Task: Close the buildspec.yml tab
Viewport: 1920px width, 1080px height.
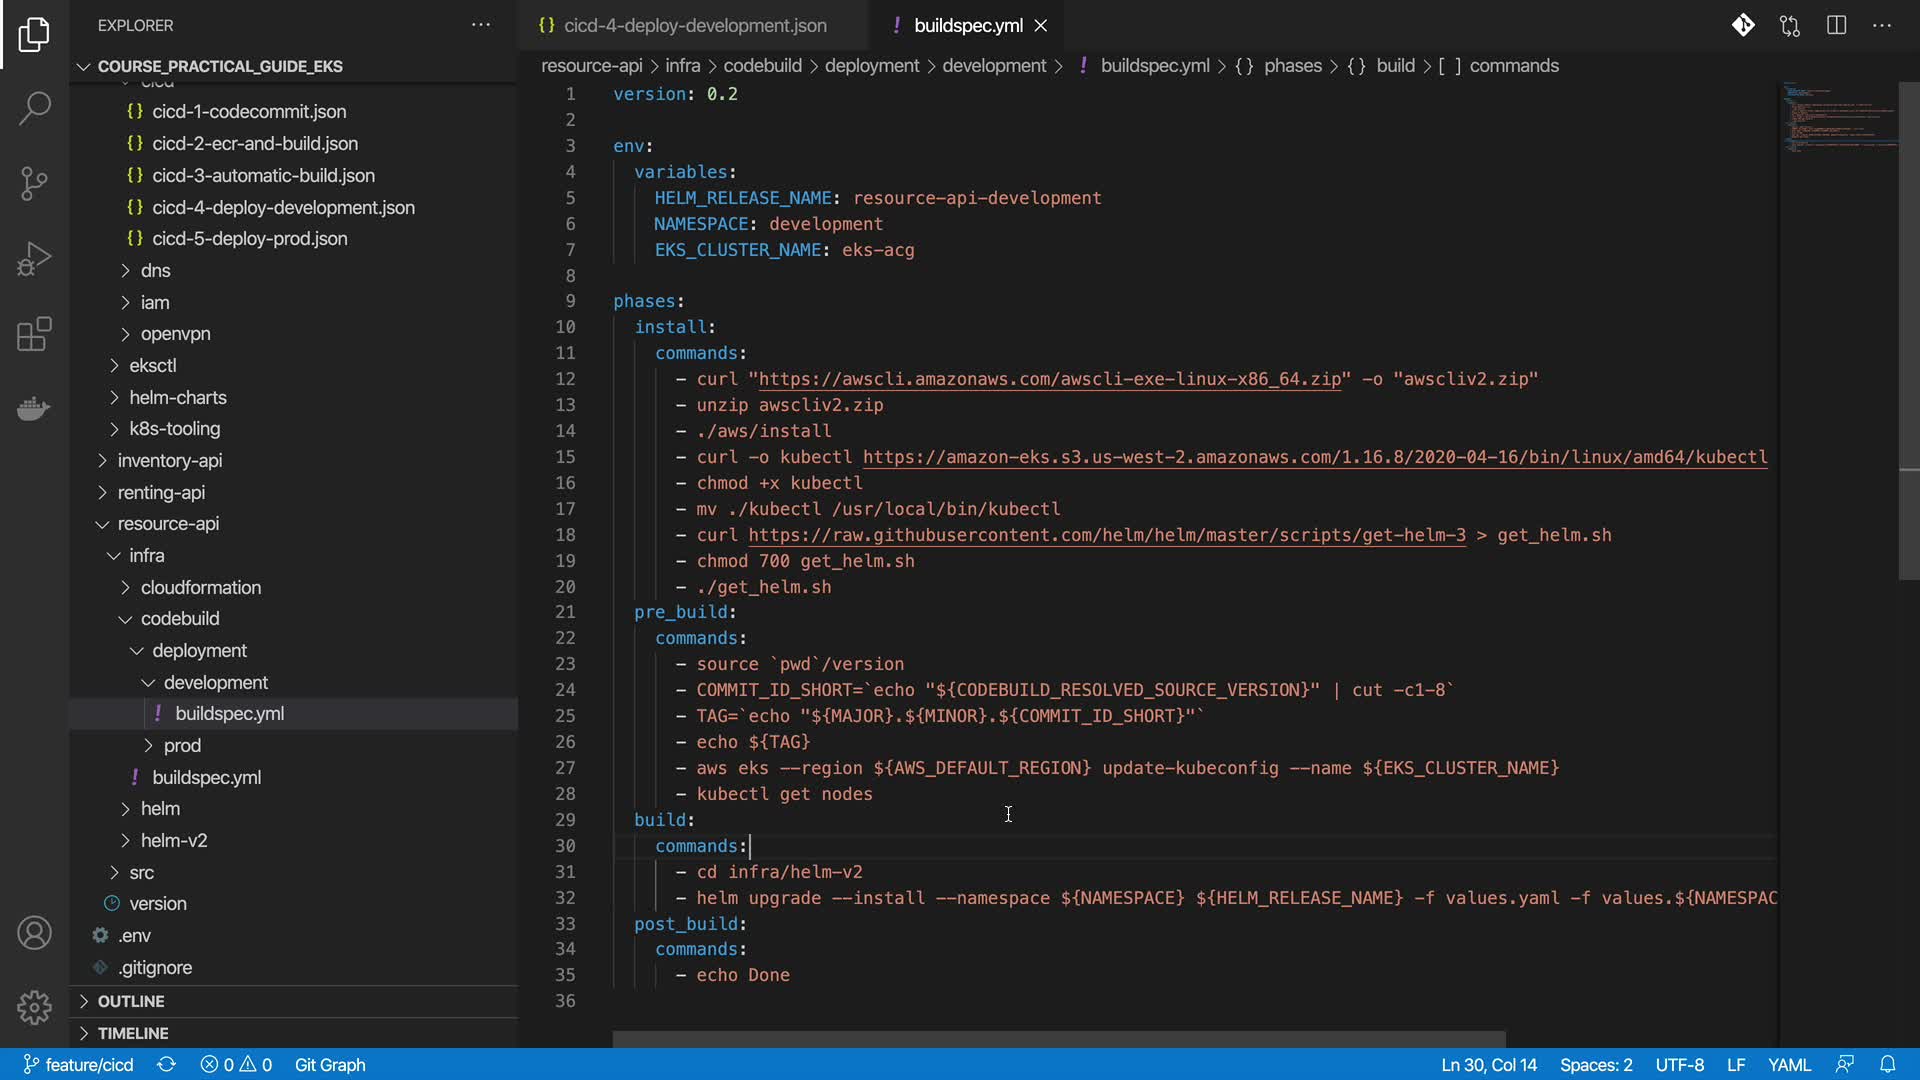Action: pyautogui.click(x=1041, y=26)
